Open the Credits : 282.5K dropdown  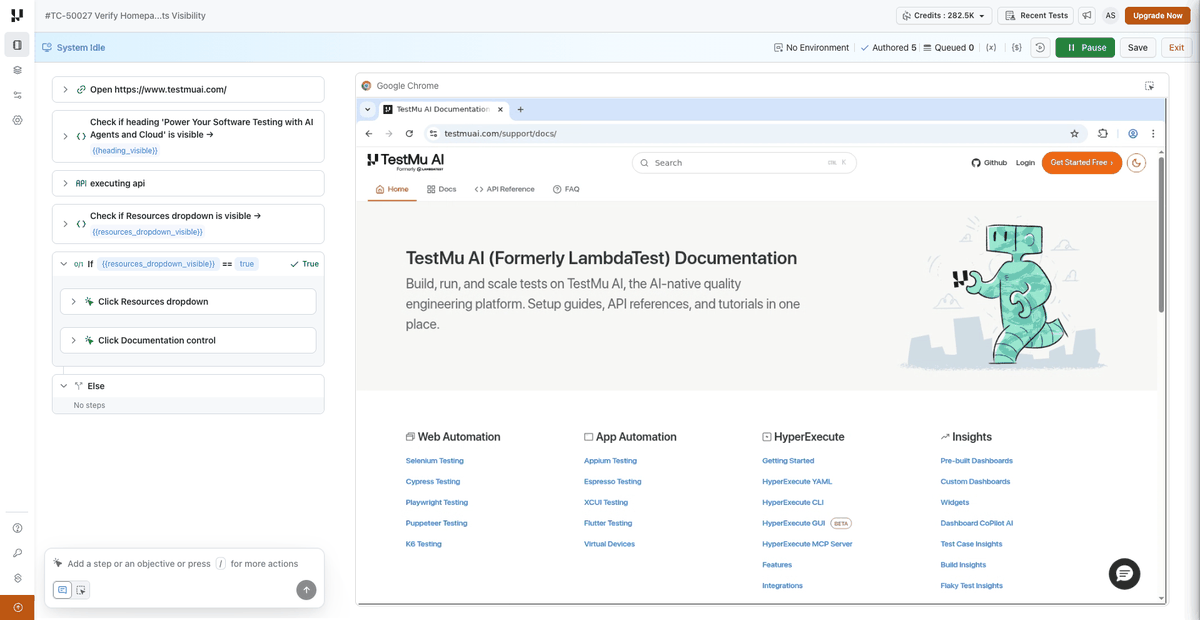[944, 15]
